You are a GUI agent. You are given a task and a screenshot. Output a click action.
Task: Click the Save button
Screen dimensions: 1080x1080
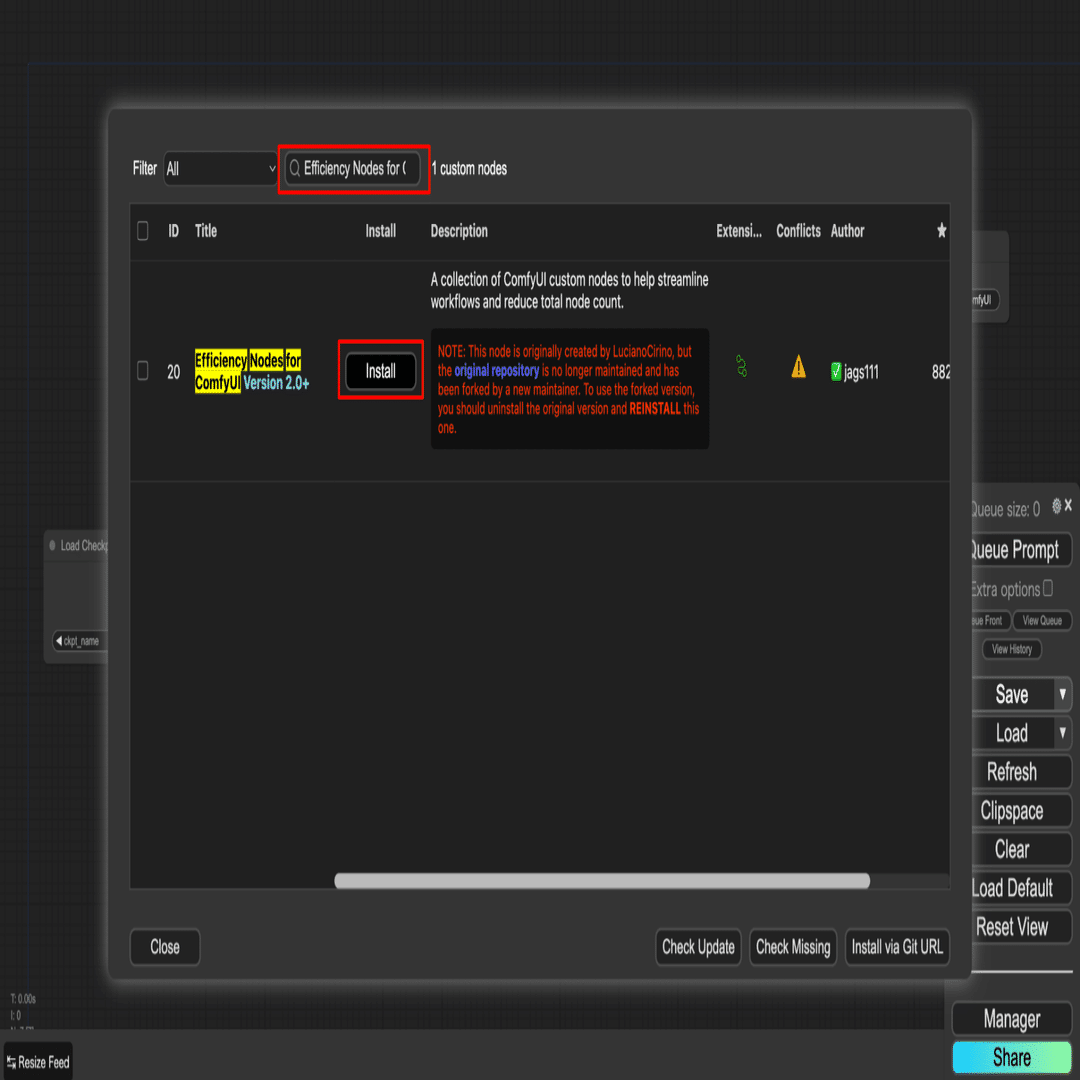[x=1012, y=694]
